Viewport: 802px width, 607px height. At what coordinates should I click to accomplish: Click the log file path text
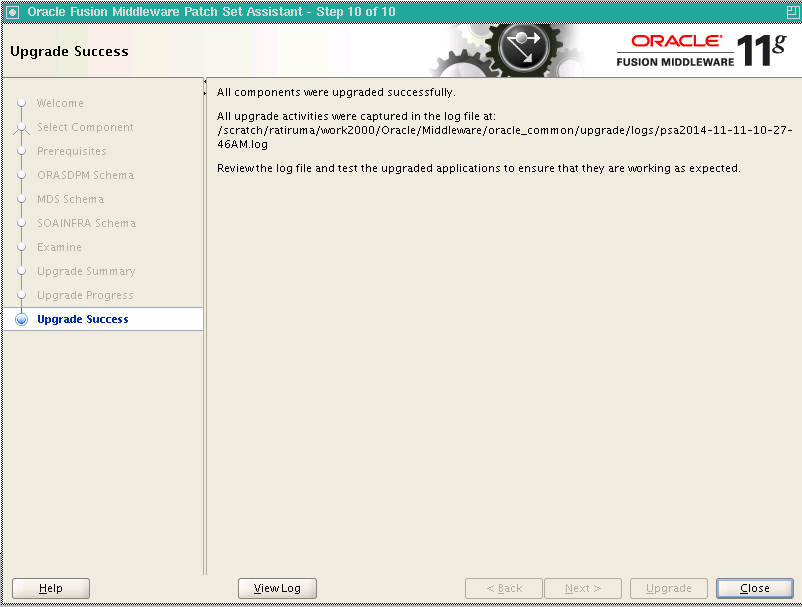coord(504,137)
